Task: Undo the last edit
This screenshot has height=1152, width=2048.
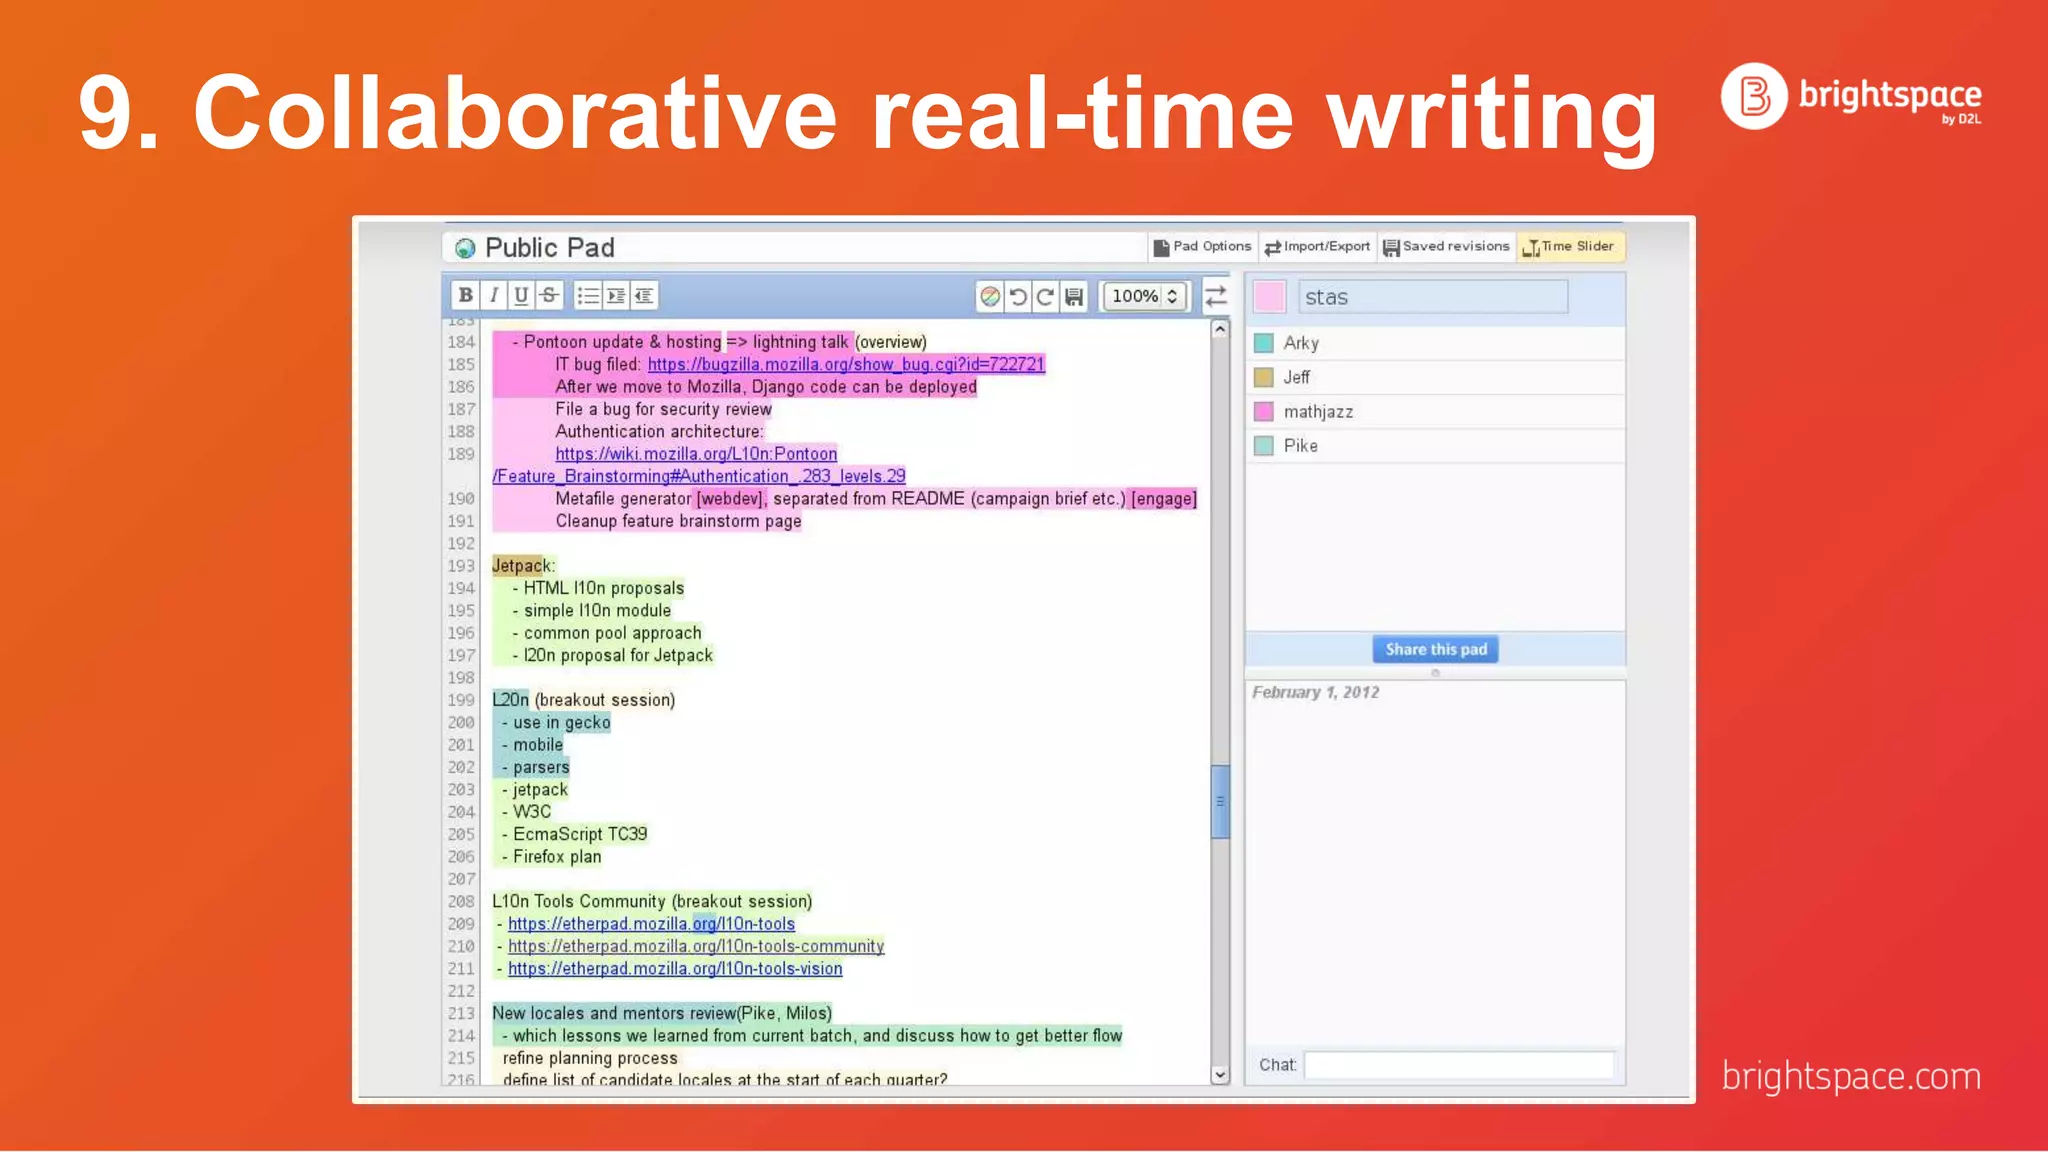Action: tap(1018, 297)
